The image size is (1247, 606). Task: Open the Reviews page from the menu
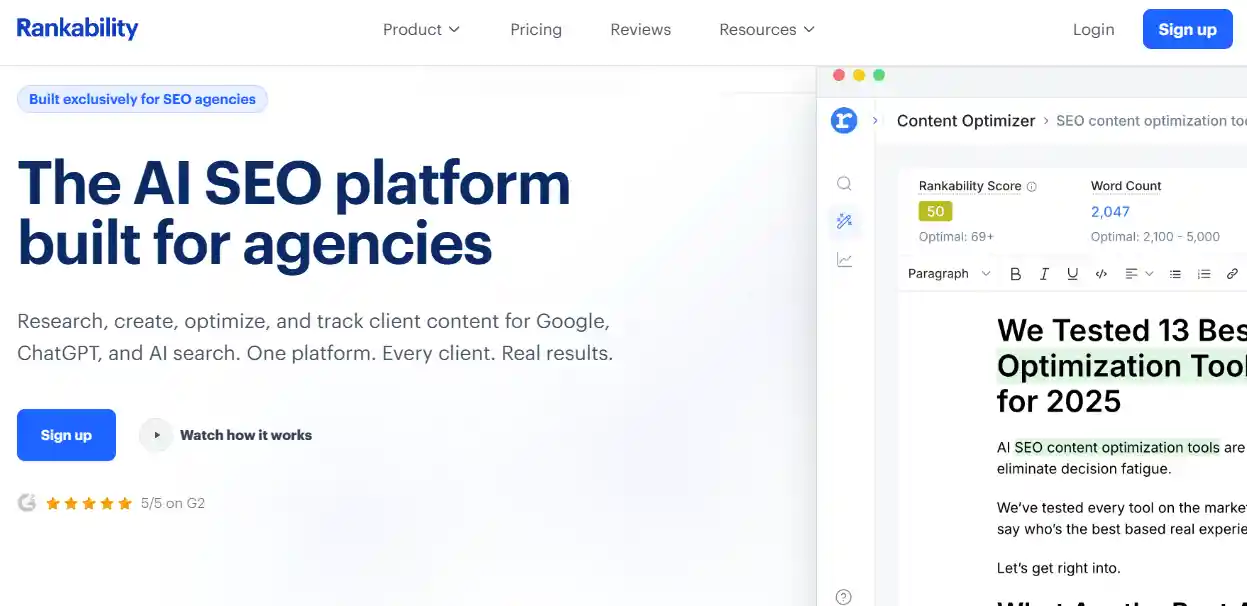640,29
